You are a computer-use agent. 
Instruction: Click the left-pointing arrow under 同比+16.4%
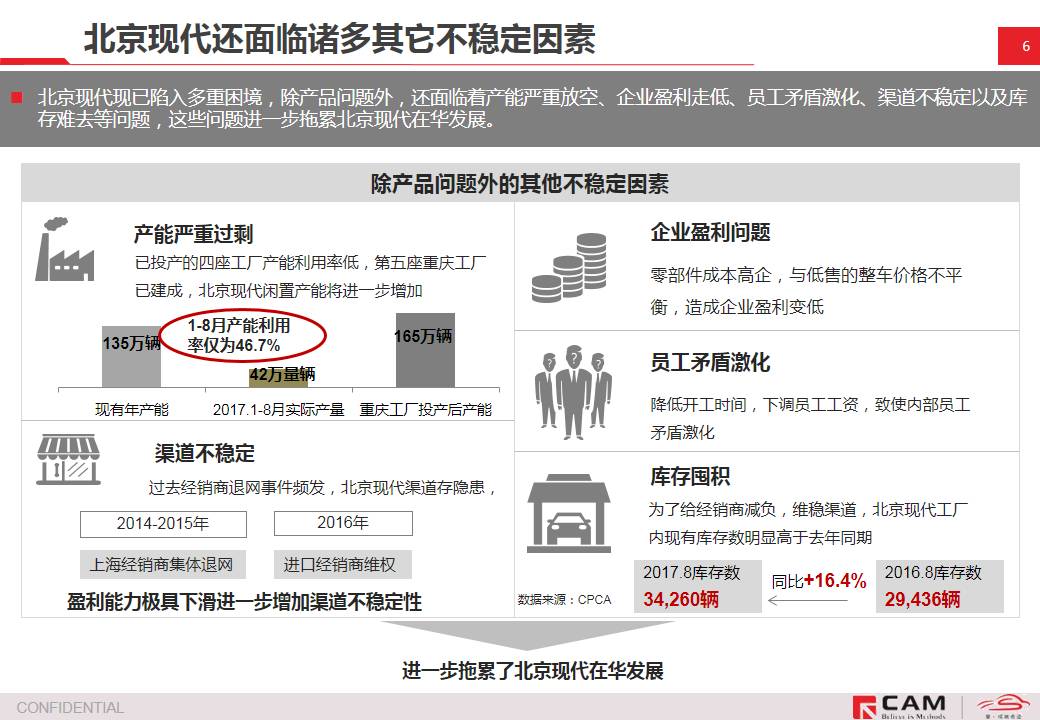point(808,601)
